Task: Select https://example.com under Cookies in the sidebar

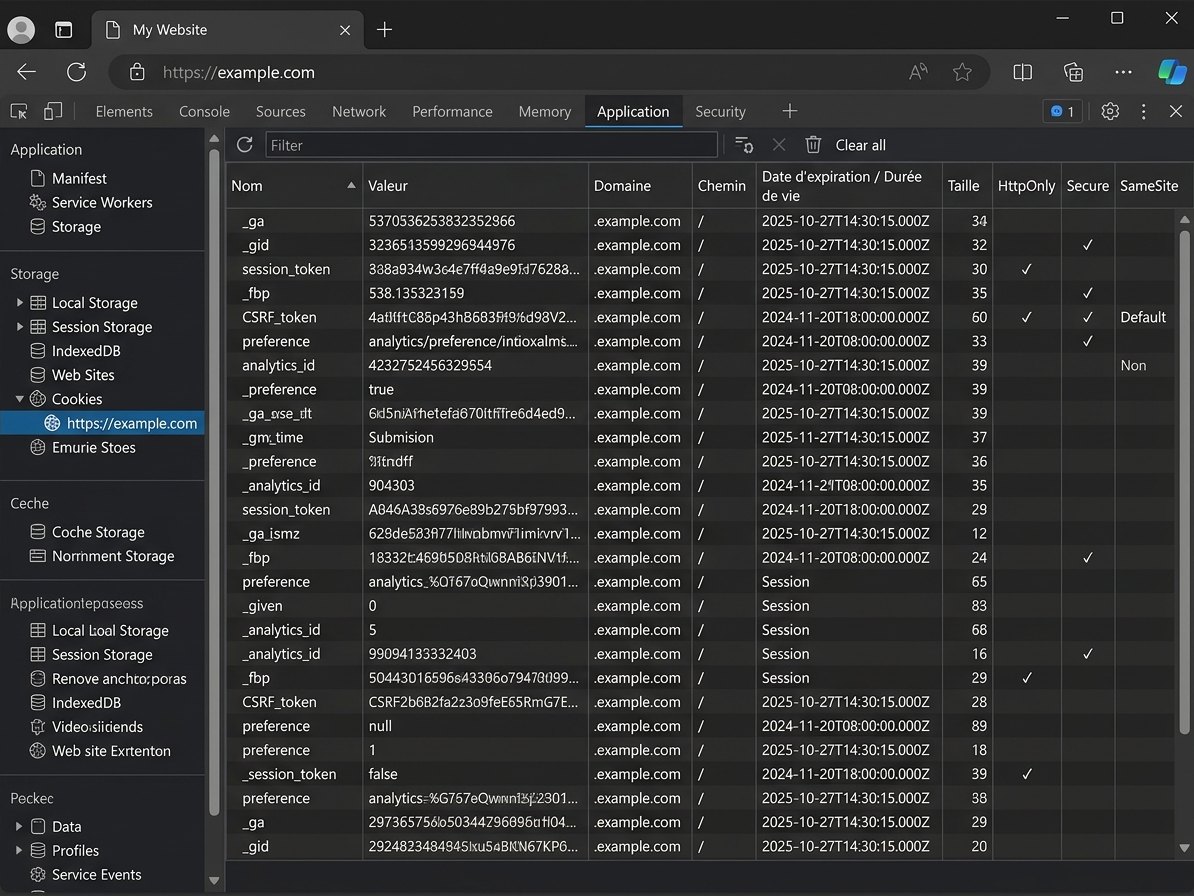Action: click(x=103, y=423)
